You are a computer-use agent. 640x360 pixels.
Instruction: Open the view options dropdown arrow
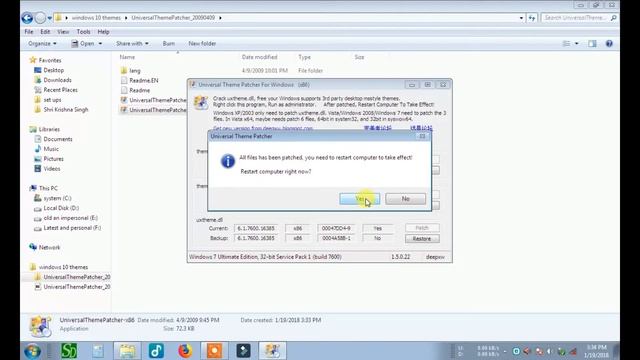point(577,43)
